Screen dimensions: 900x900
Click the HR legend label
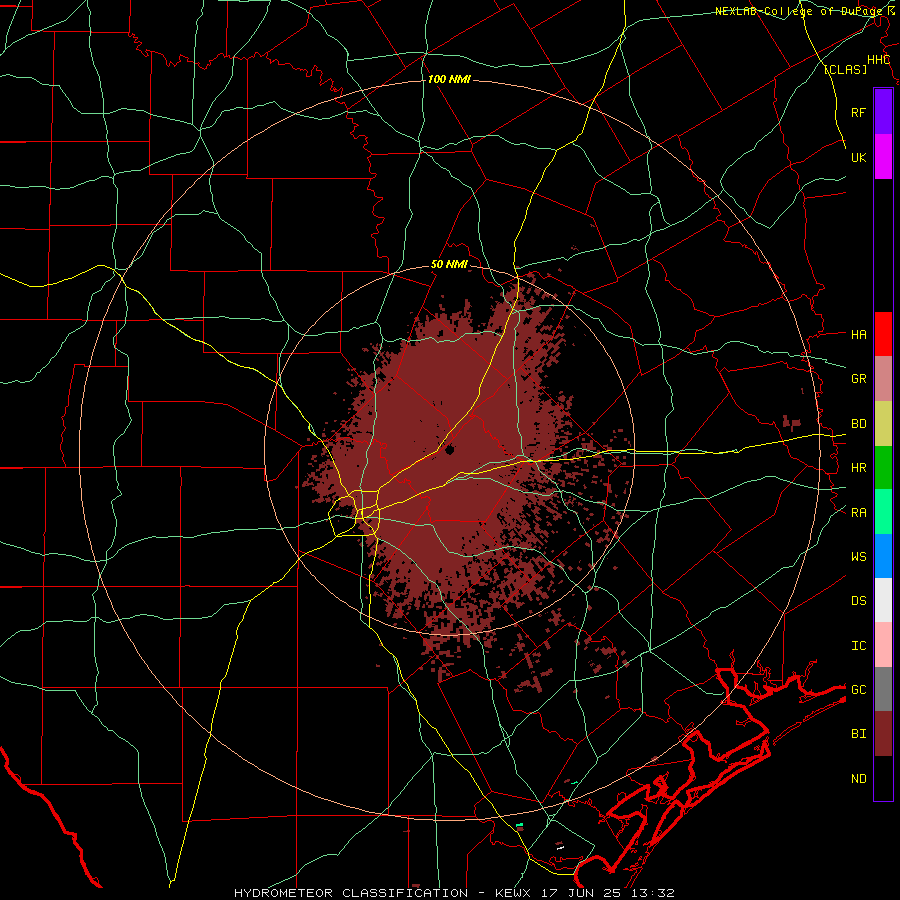[x=859, y=468]
